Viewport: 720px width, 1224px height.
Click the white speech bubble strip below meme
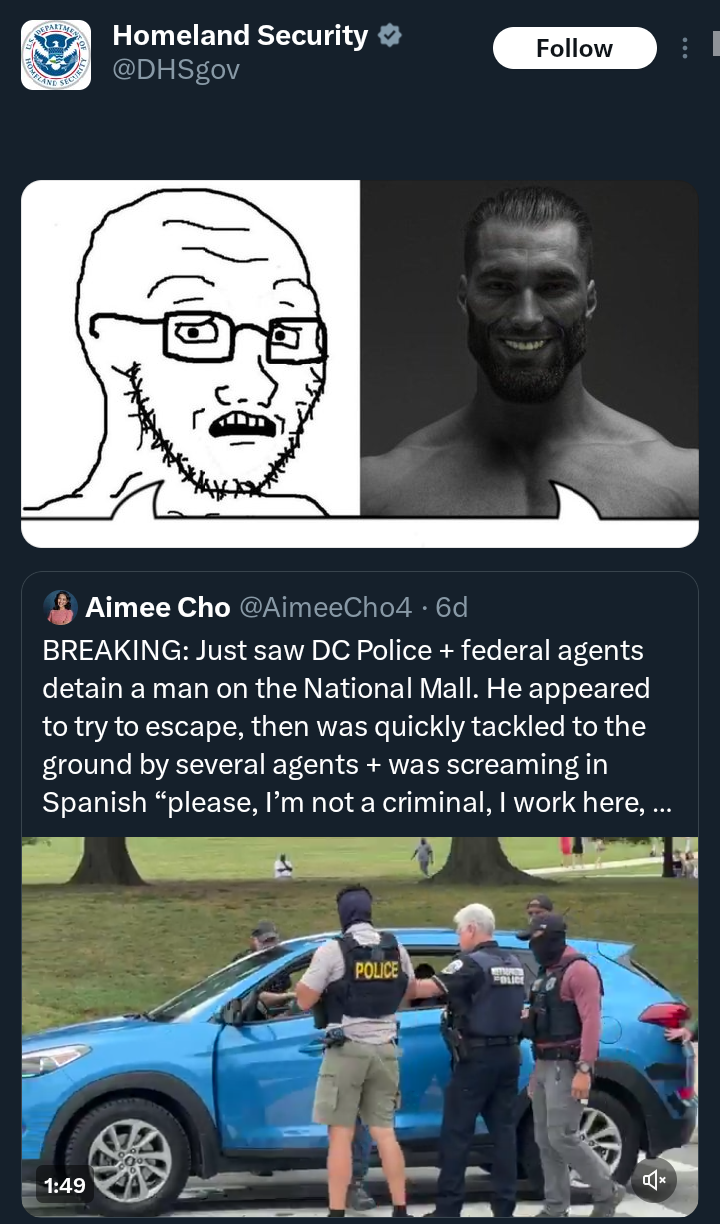coord(360,532)
